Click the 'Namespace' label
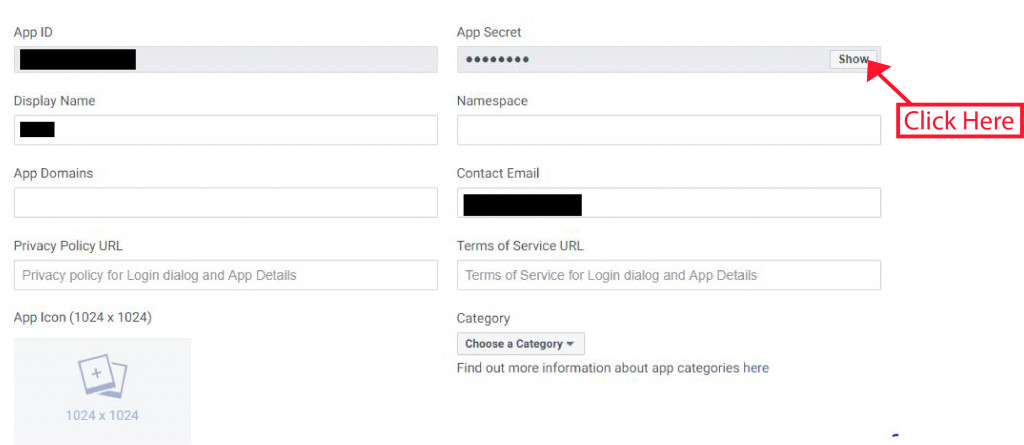 tap(492, 101)
